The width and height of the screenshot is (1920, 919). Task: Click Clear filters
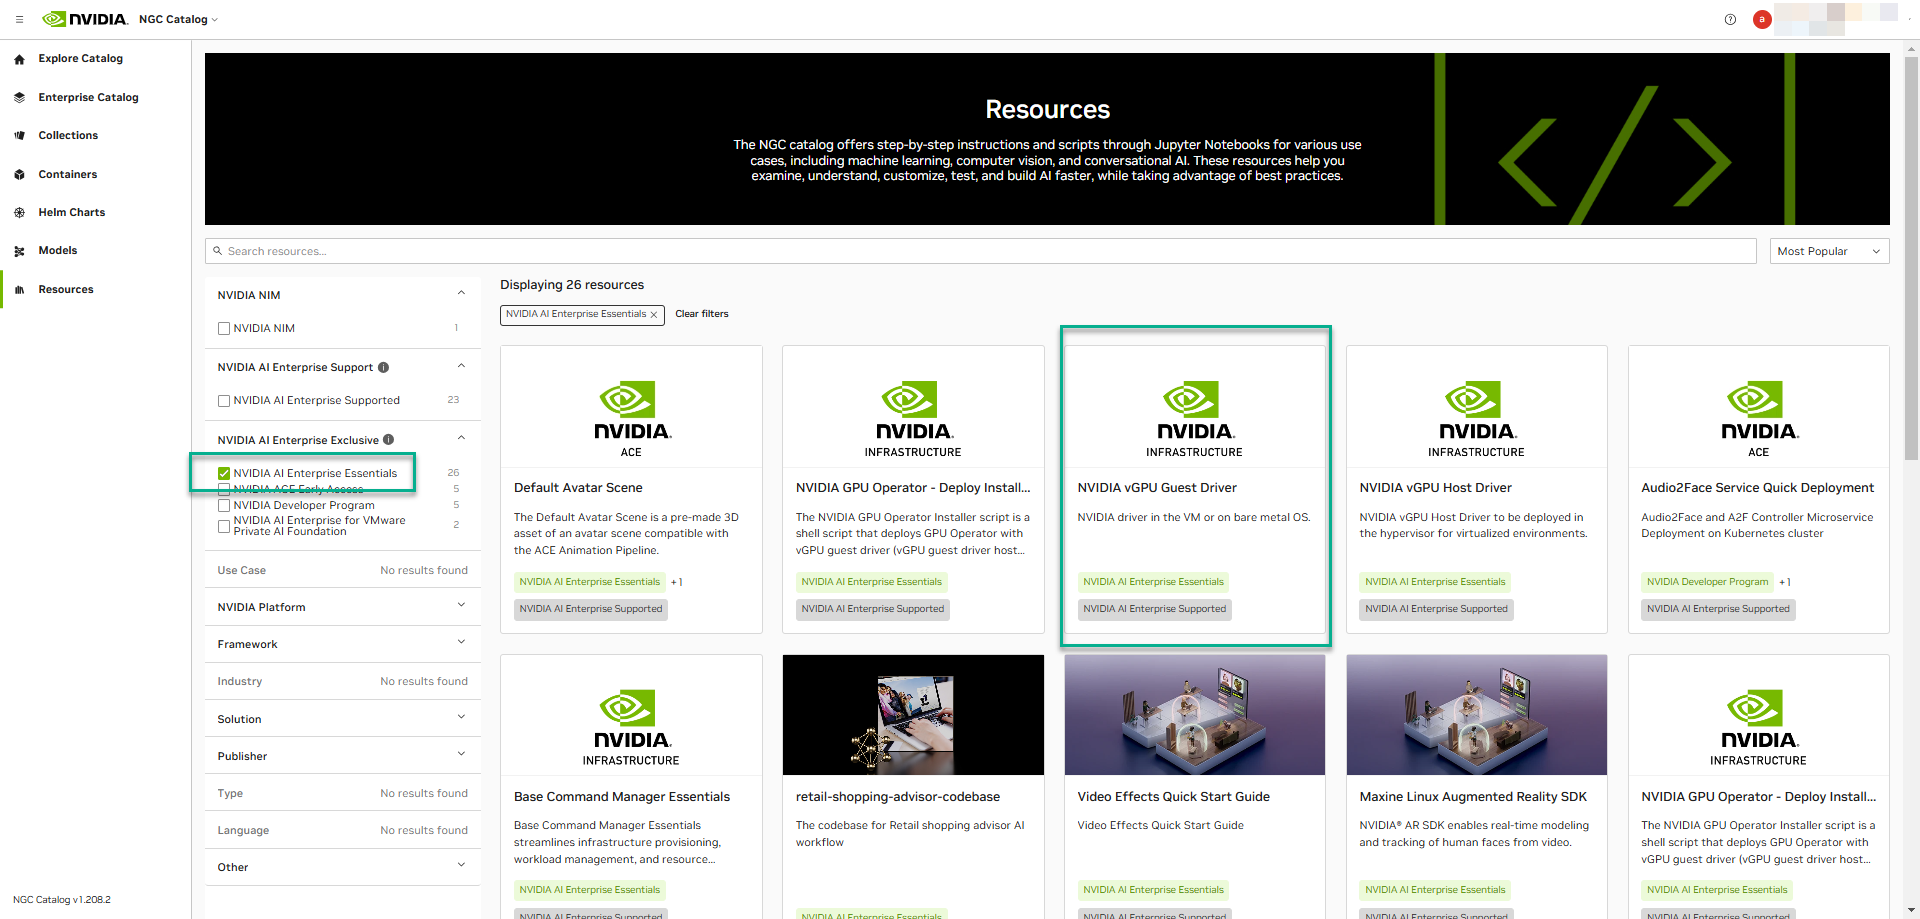pos(701,314)
